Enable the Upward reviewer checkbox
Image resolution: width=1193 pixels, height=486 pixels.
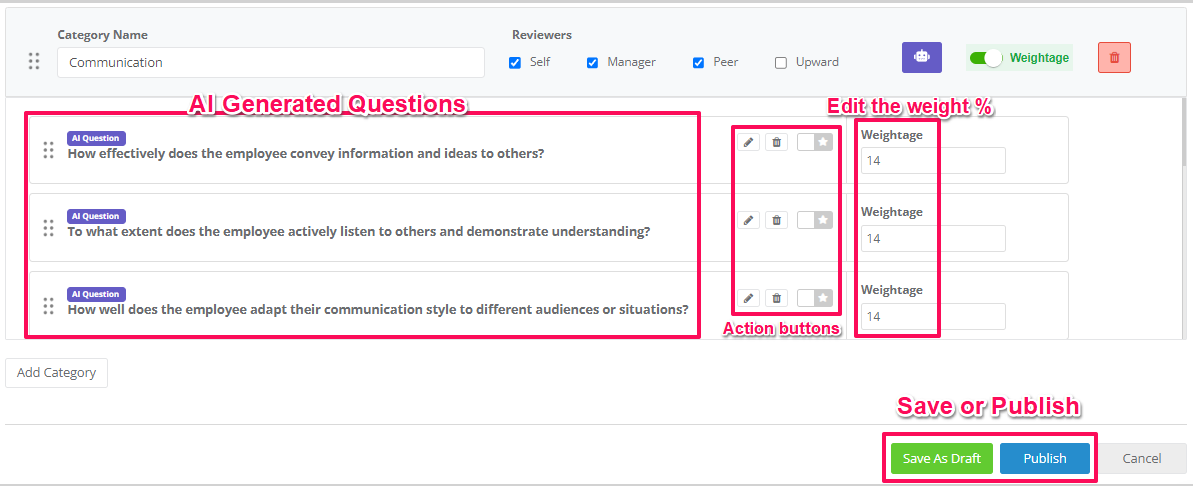pyautogui.click(x=781, y=63)
